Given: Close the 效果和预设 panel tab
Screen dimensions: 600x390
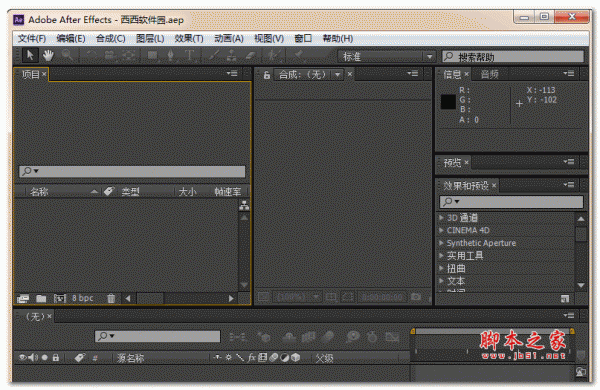Looking at the screenshot, I should [x=494, y=186].
